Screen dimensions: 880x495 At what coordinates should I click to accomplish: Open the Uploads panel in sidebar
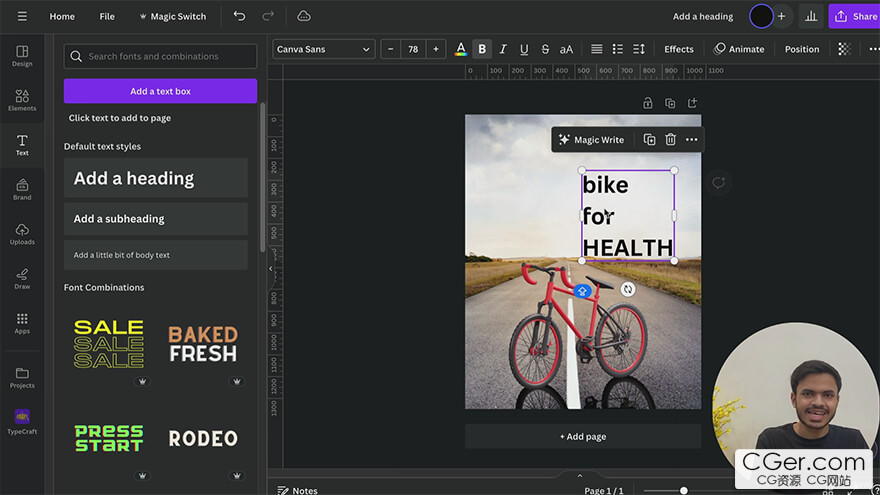pyautogui.click(x=22, y=233)
